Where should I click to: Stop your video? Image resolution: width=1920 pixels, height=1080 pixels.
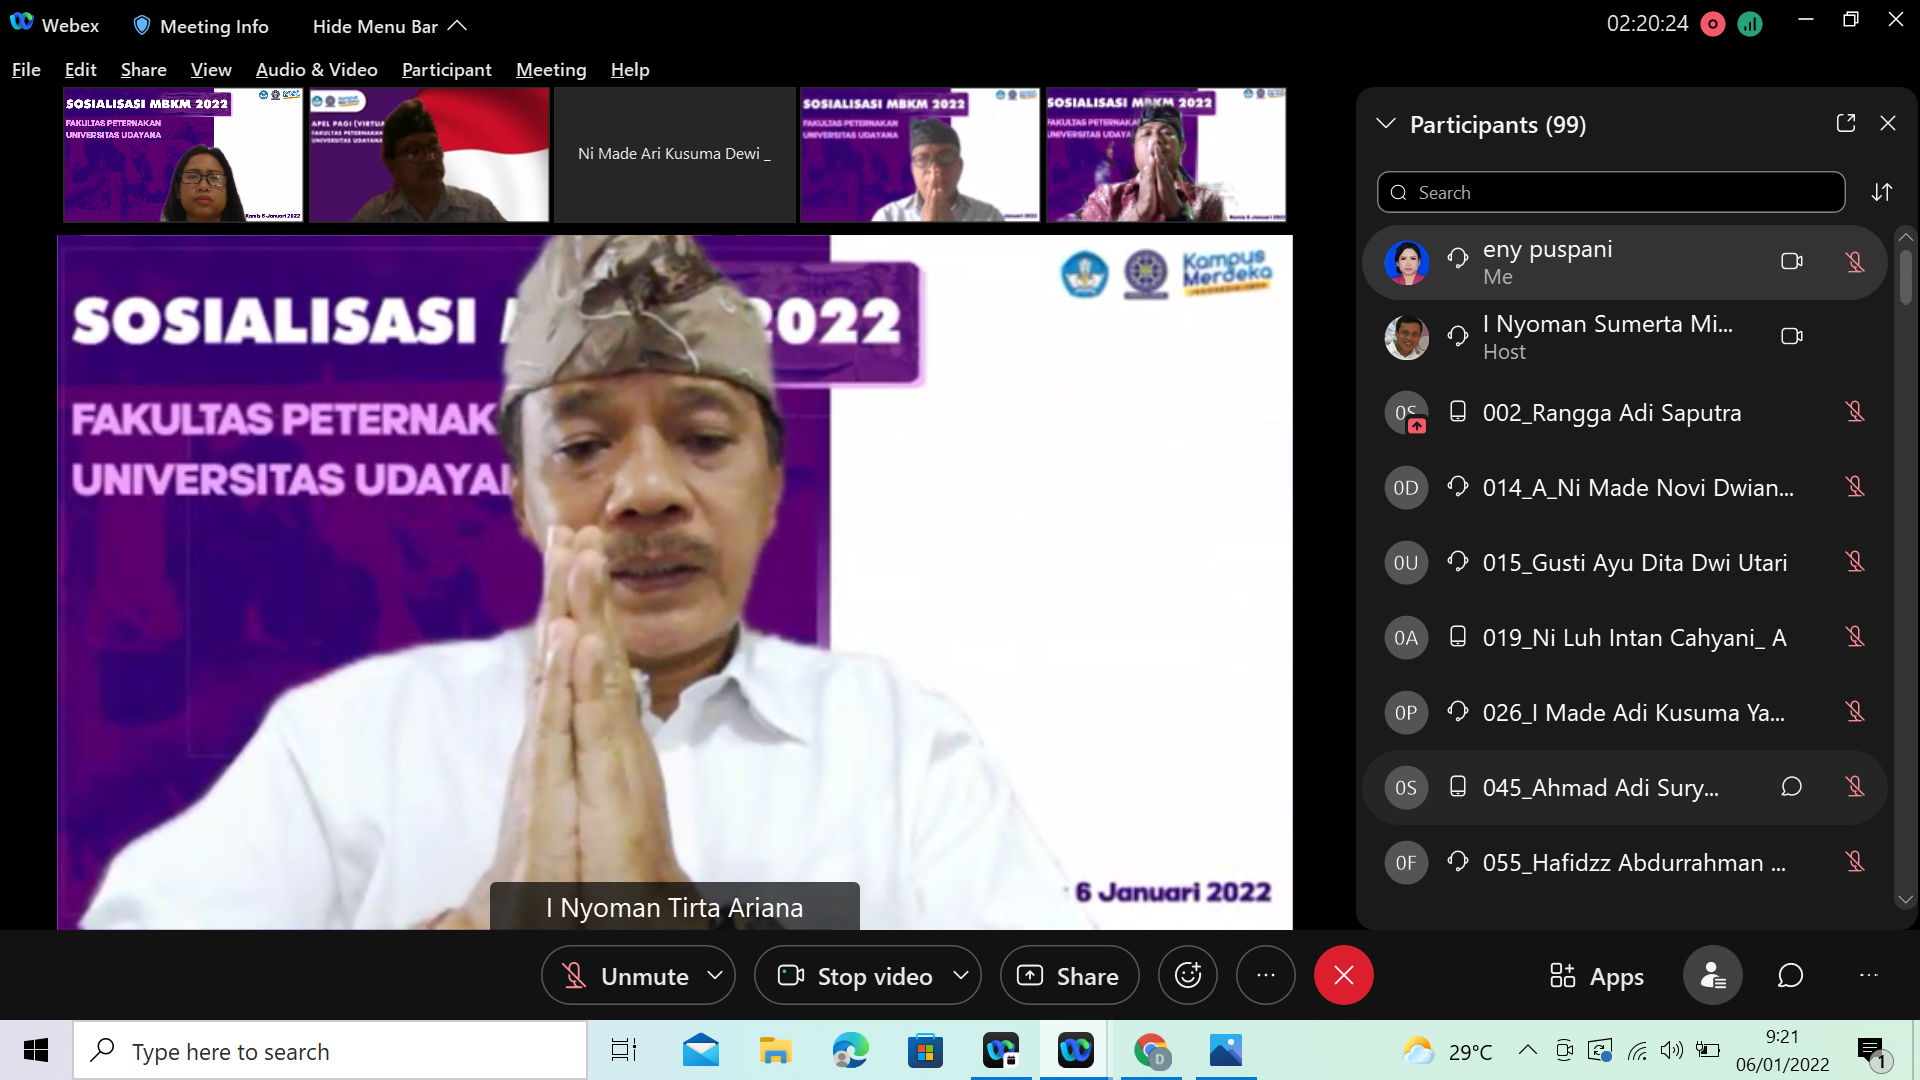pos(856,976)
